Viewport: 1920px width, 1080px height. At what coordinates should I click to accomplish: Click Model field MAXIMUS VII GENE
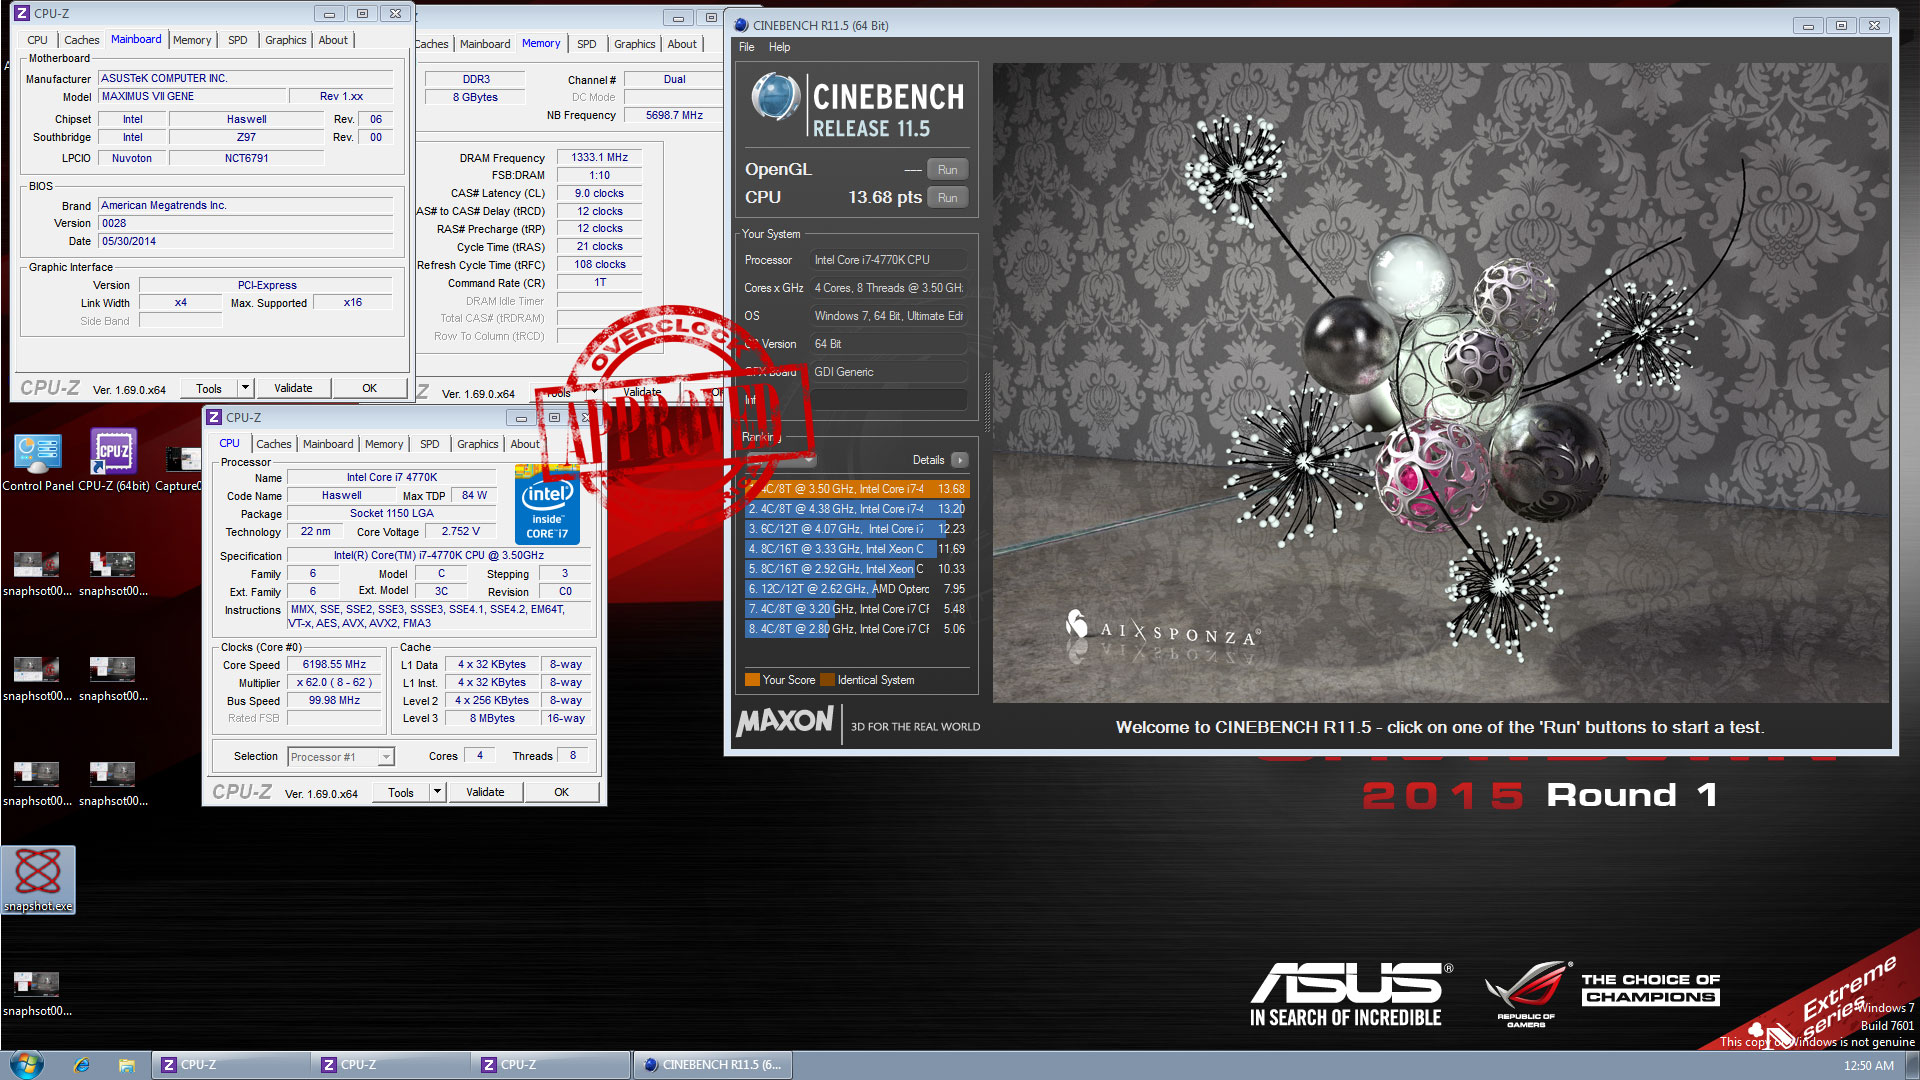point(192,96)
